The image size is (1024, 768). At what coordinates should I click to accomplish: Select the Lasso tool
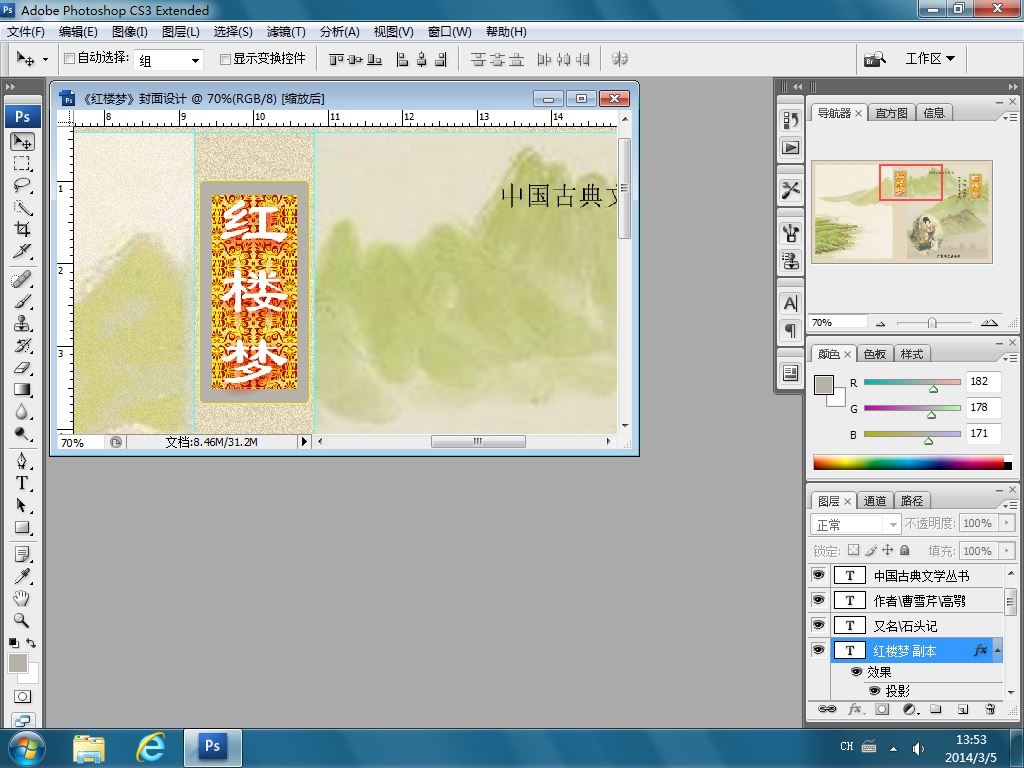tap(22, 185)
